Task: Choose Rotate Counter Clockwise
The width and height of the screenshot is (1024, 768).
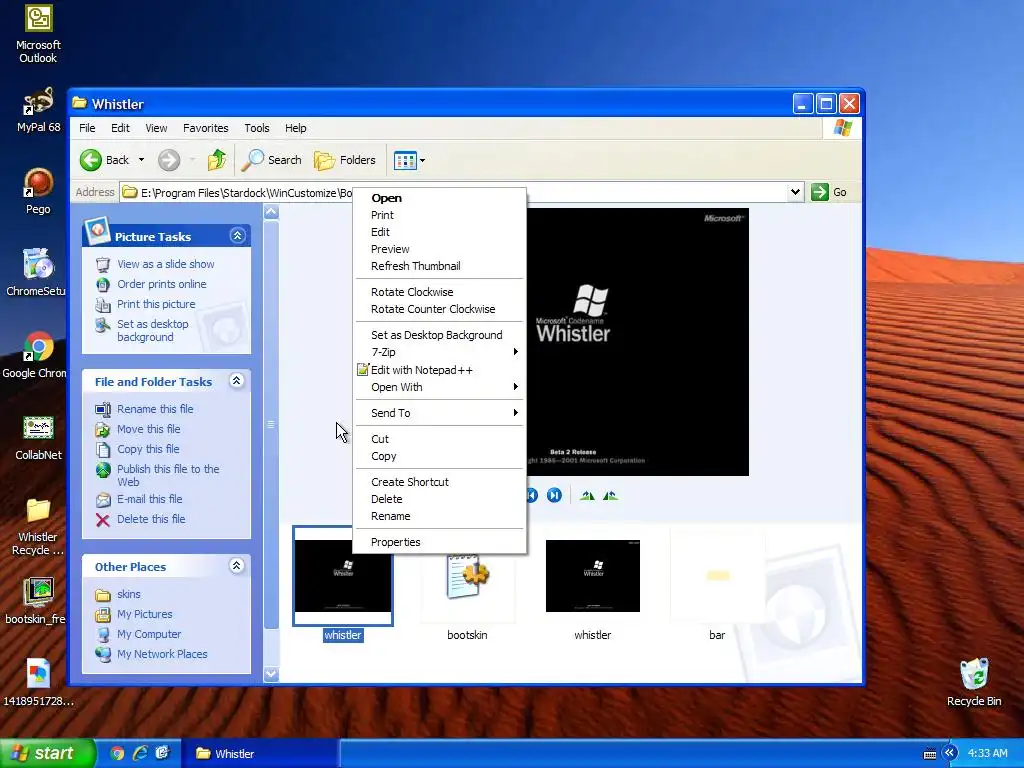Action: (440, 309)
